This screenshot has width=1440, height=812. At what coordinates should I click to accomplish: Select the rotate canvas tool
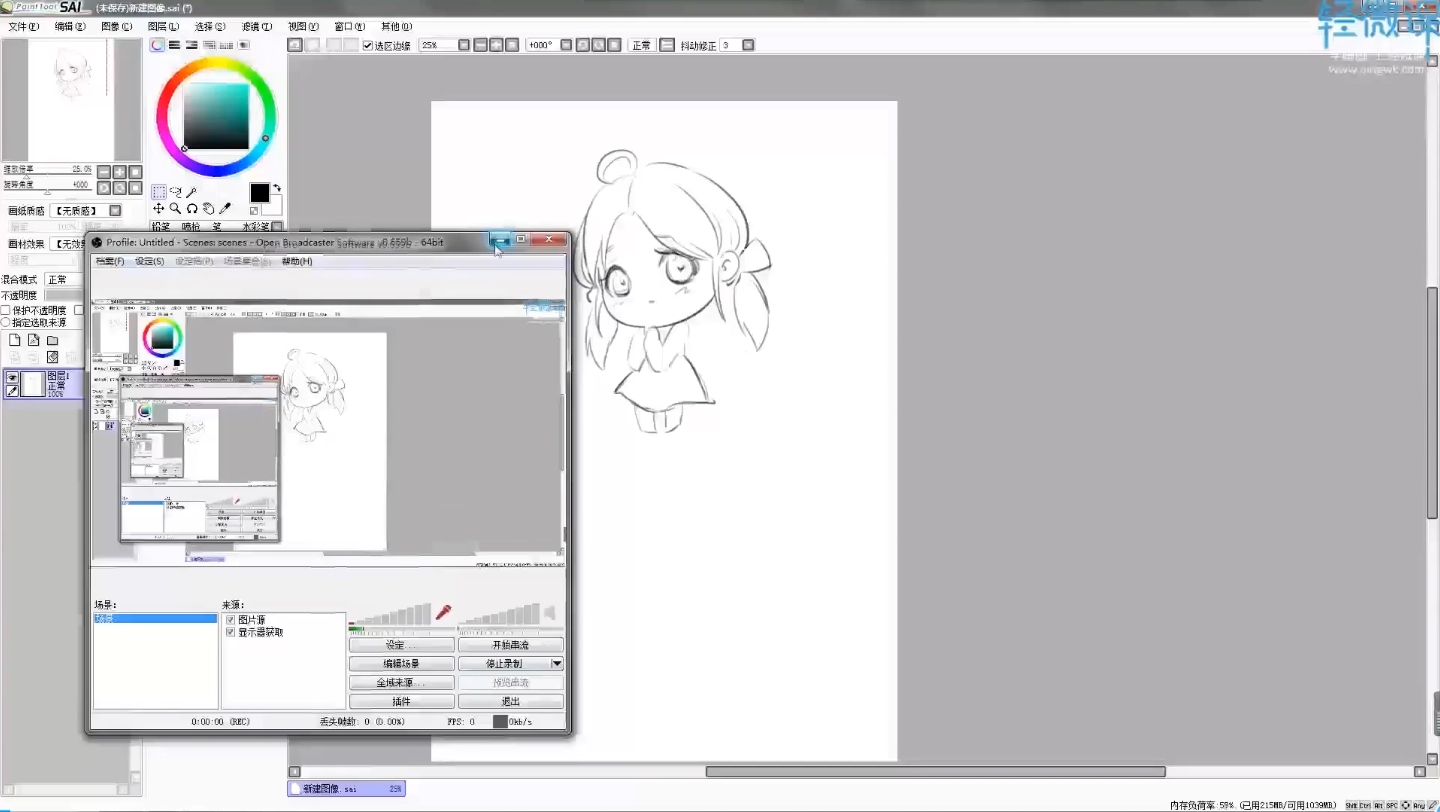(x=192, y=209)
